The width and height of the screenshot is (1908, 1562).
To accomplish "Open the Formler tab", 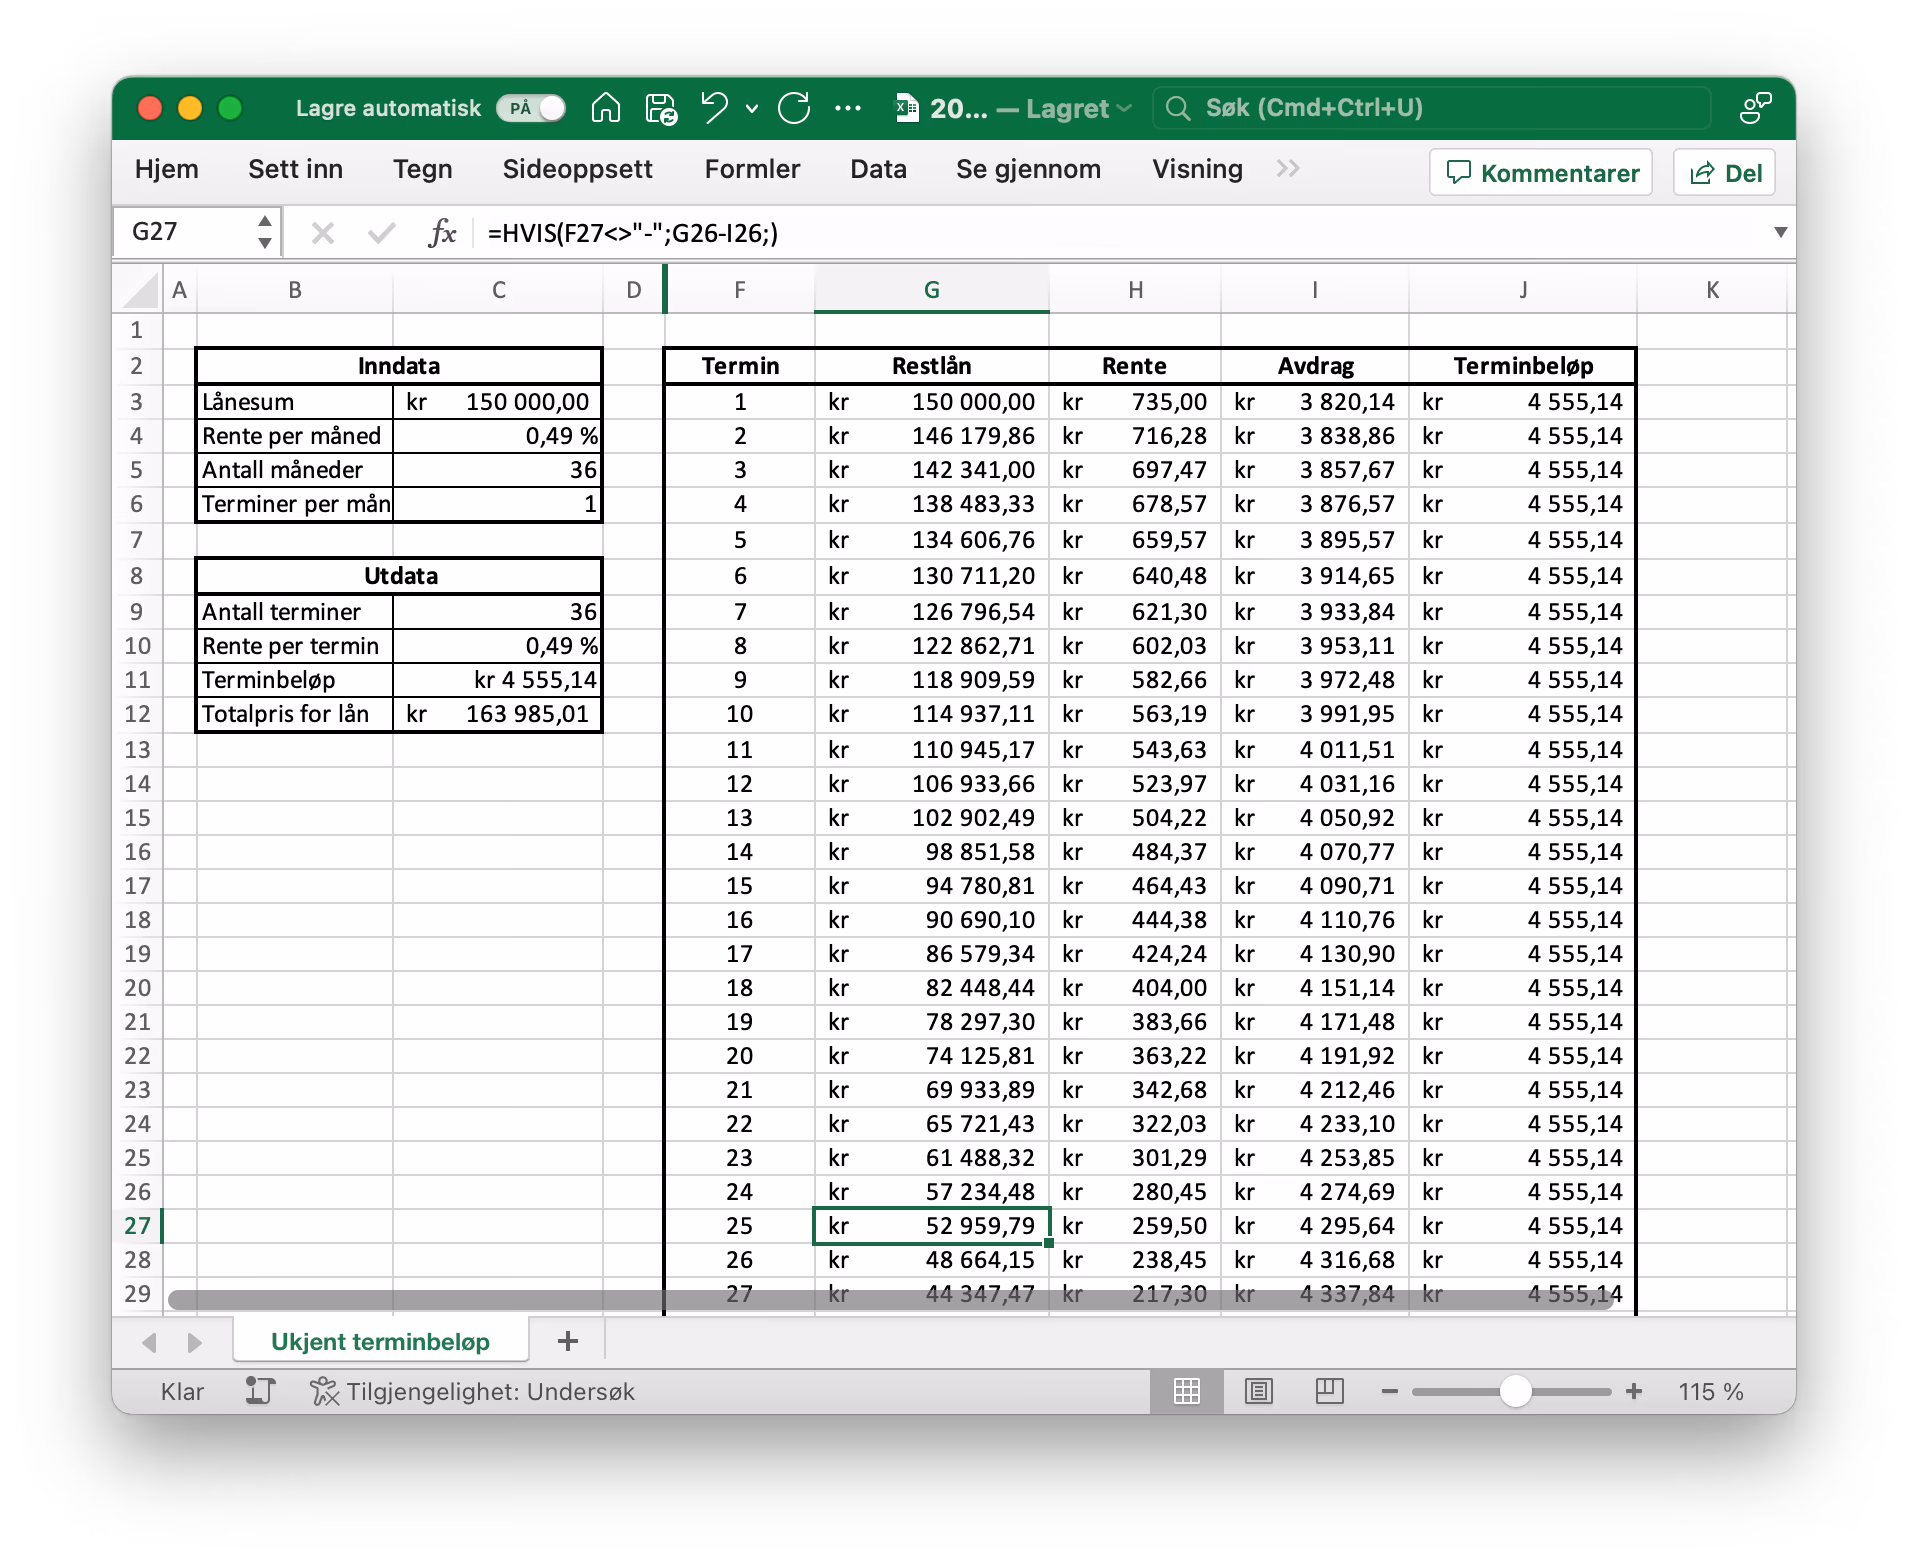I will coord(752,169).
